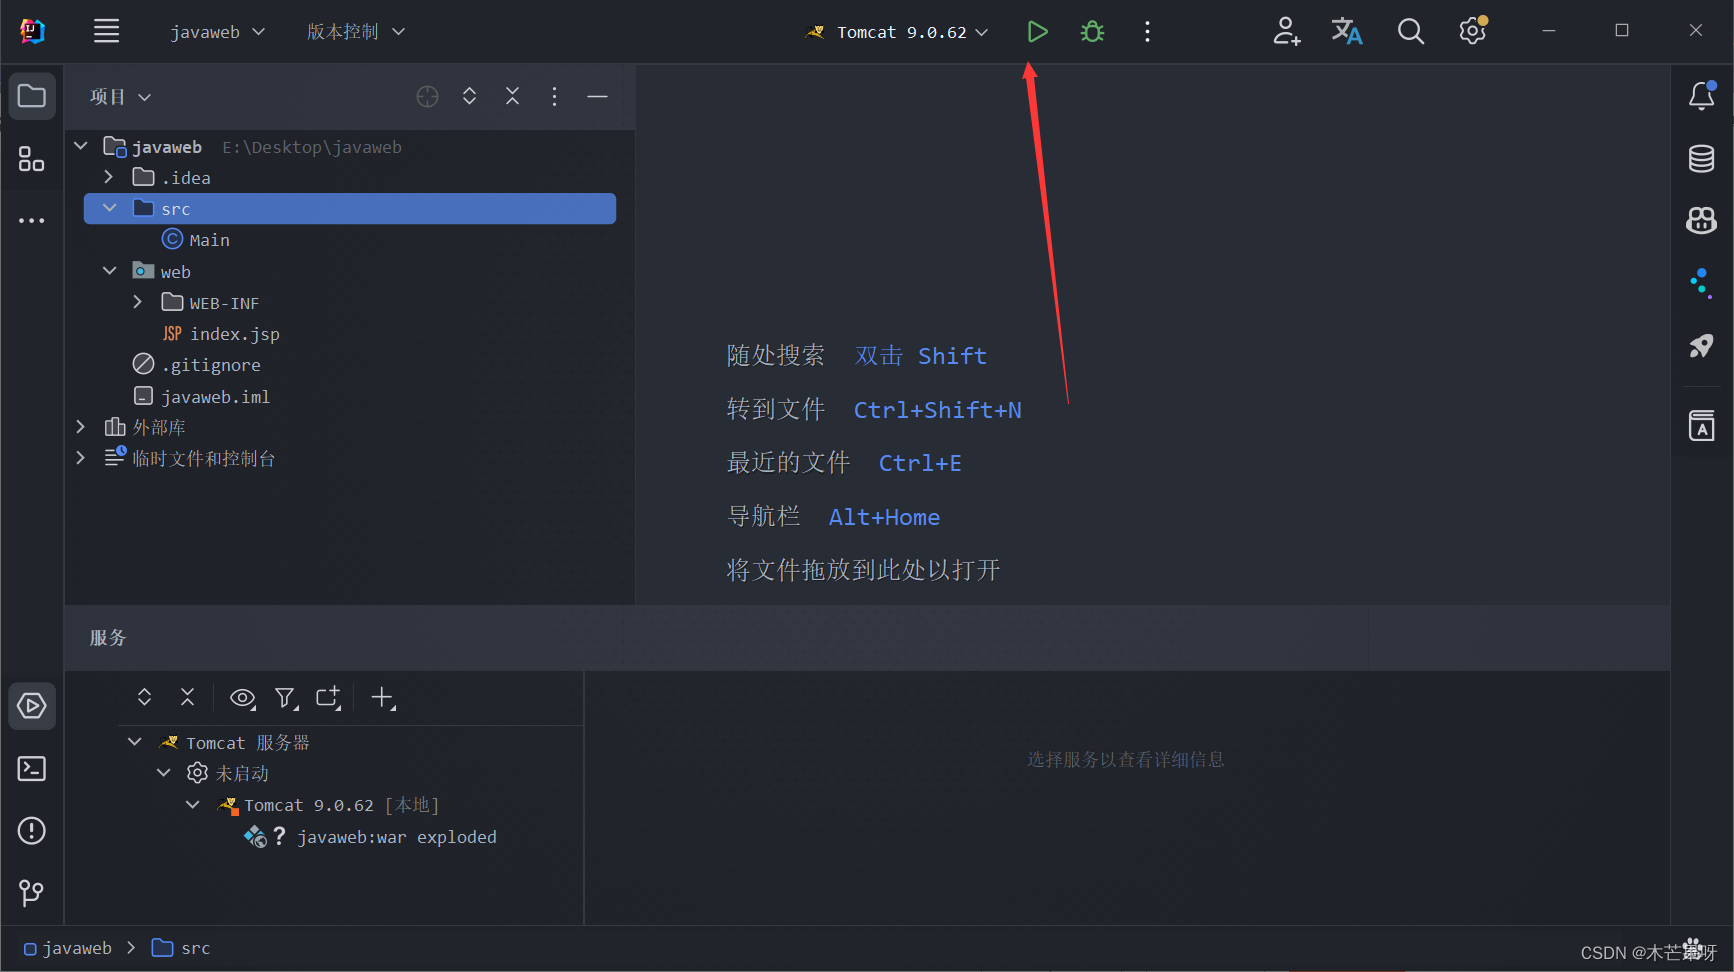Click javaweb breadcrumb in status bar

coord(68,948)
